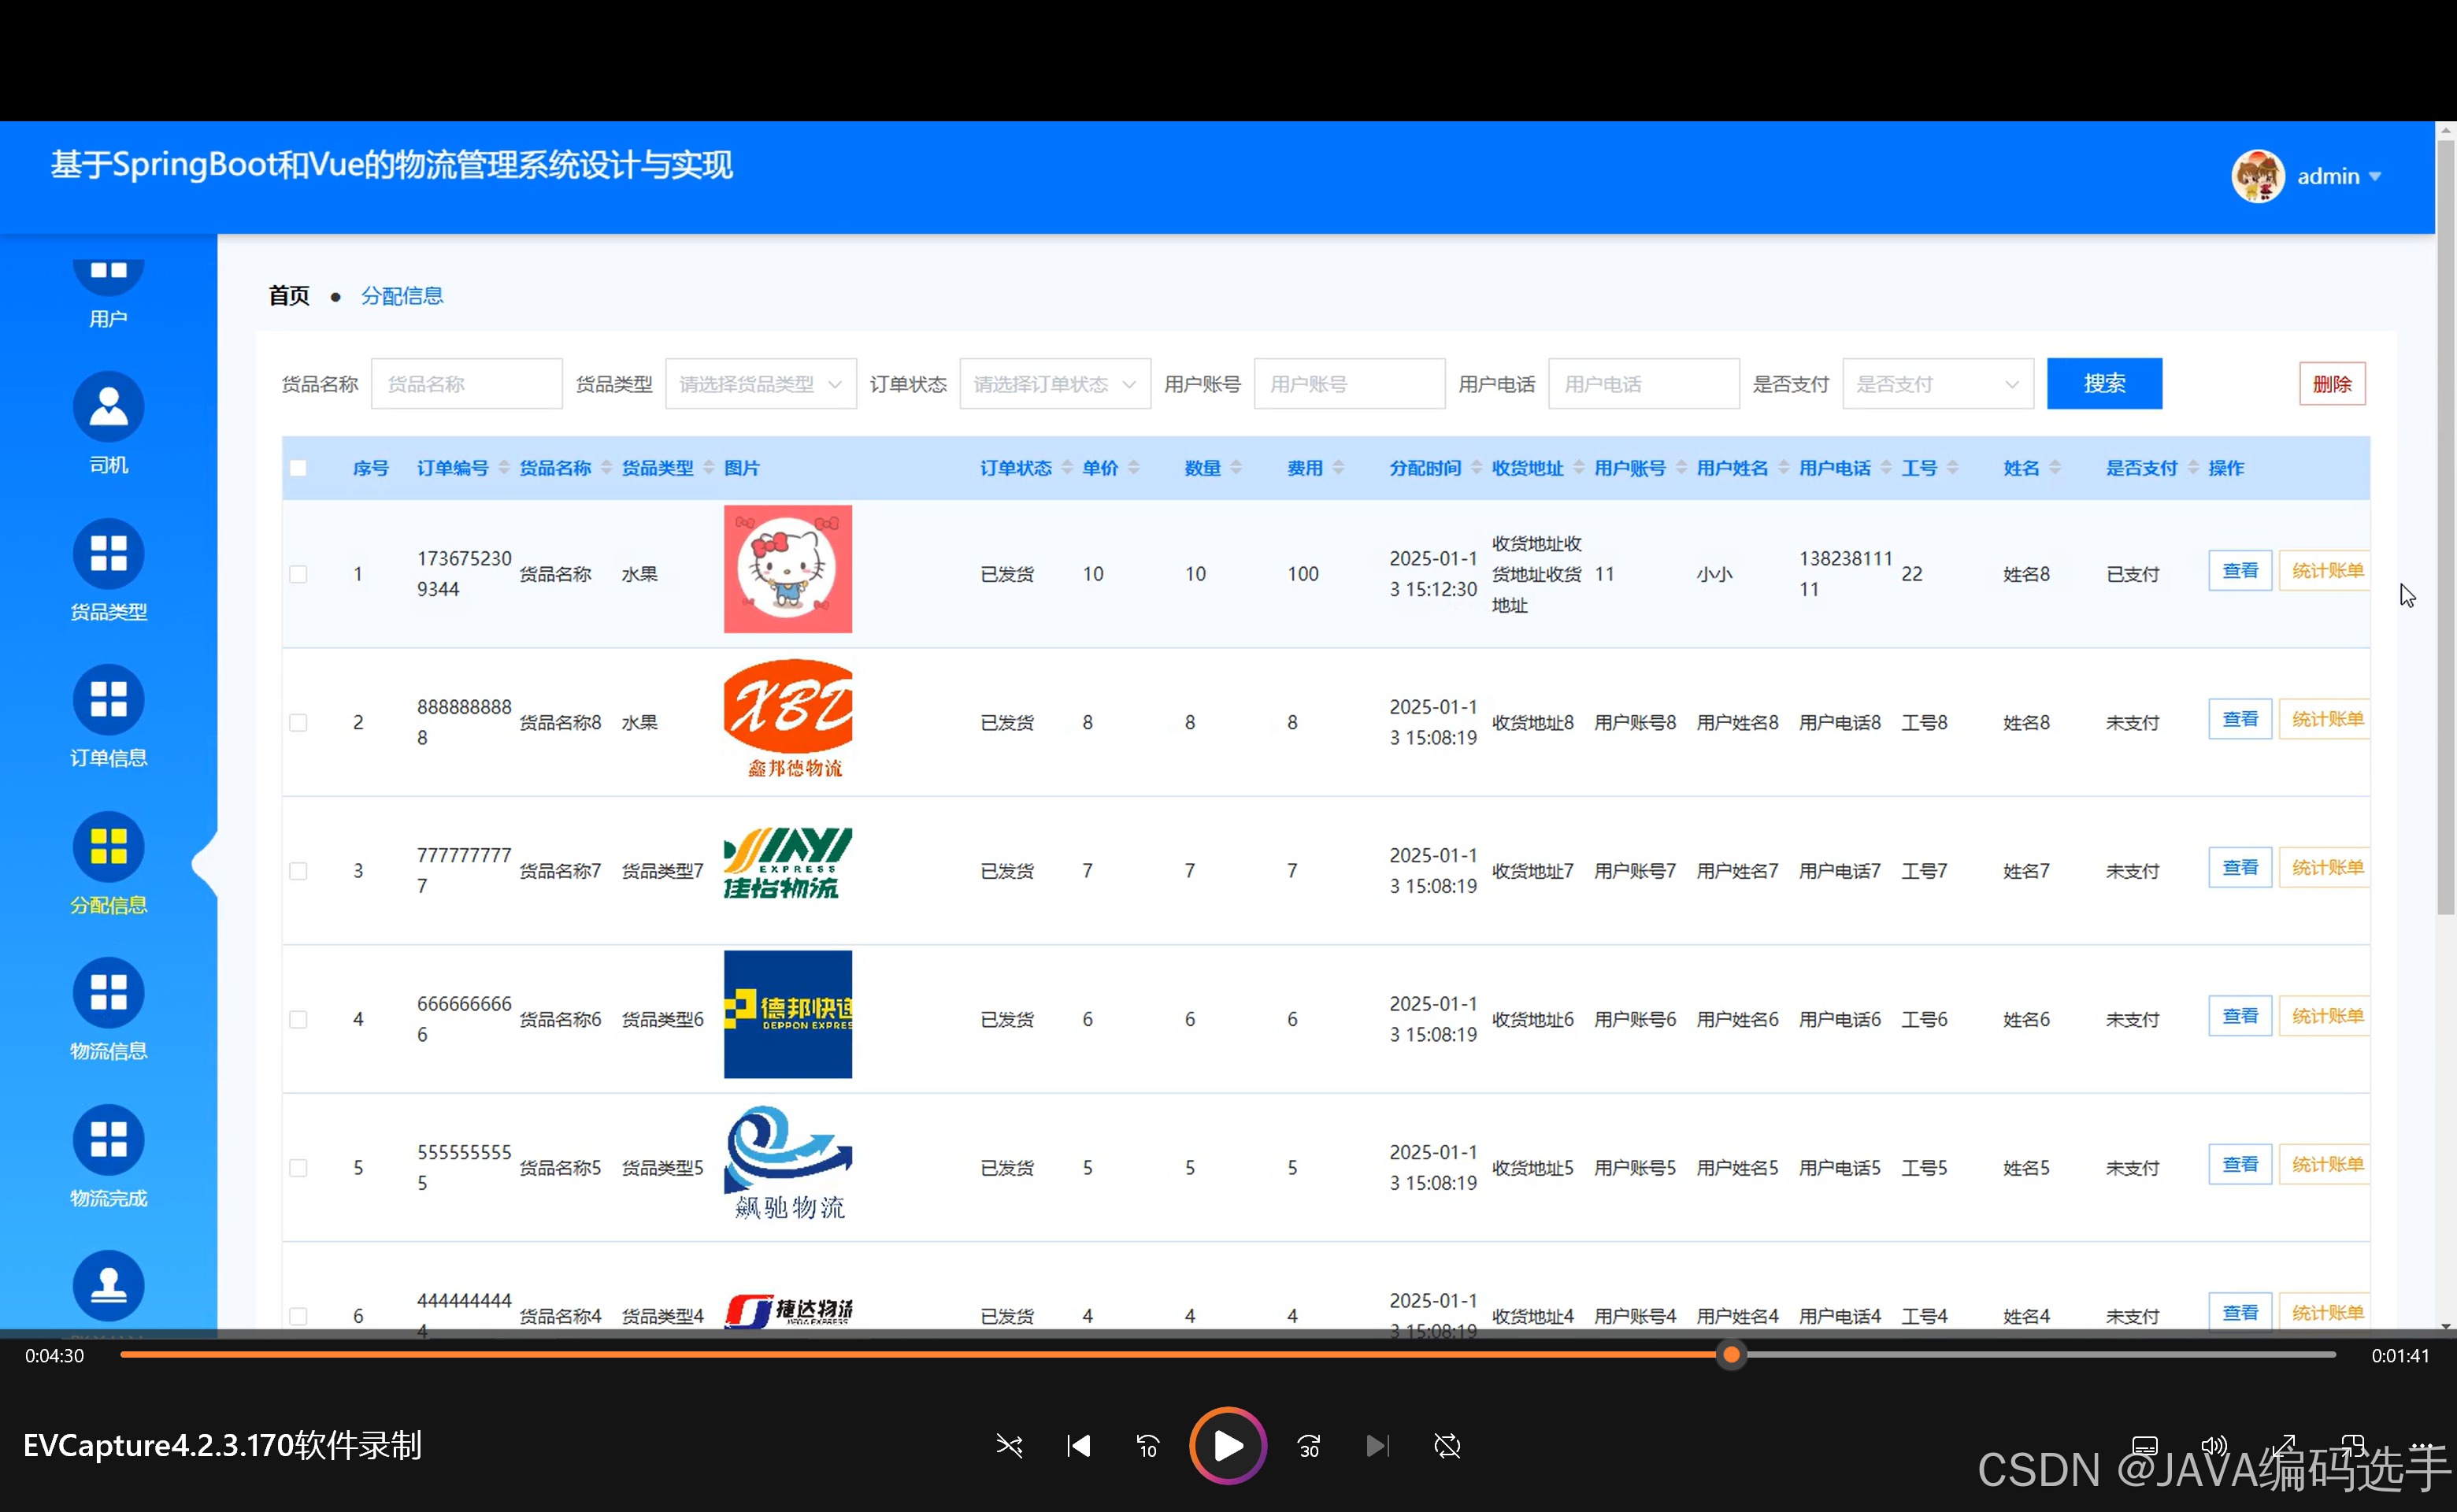Image resolution: width=2457 pixels, height=1512 pixels.
Task: Open the Hello Kitty image in row 1
Action: (787, 569)
